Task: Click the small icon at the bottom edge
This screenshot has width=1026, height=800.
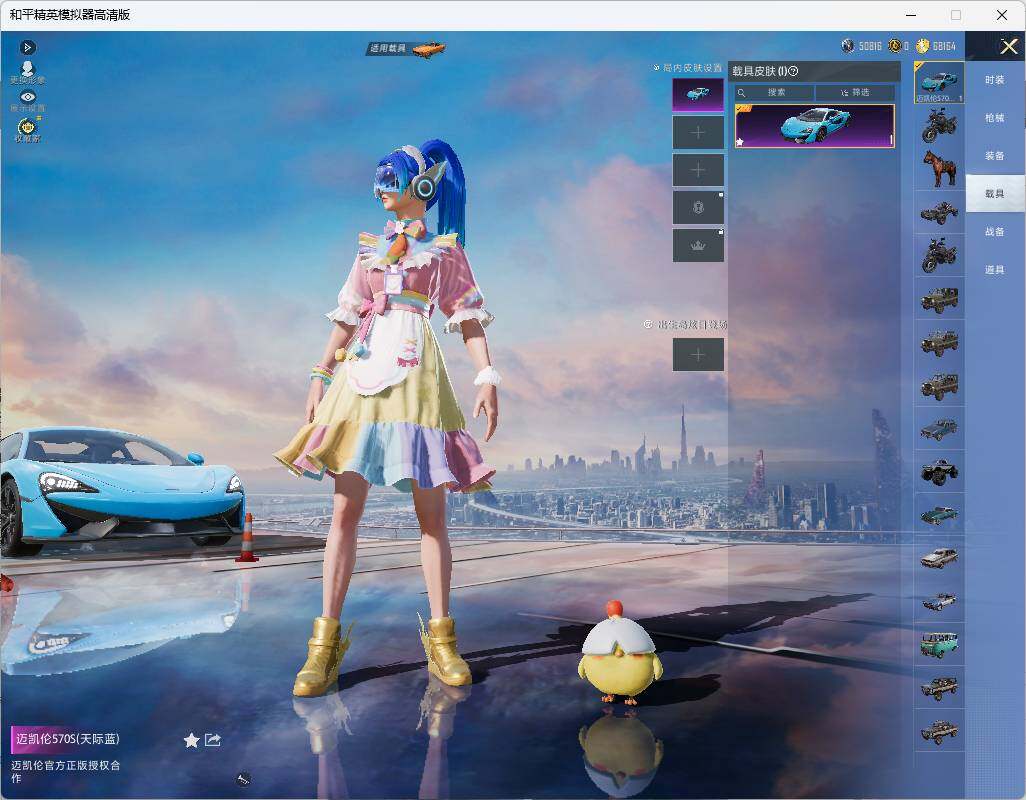Action: (x=243, y=778)
